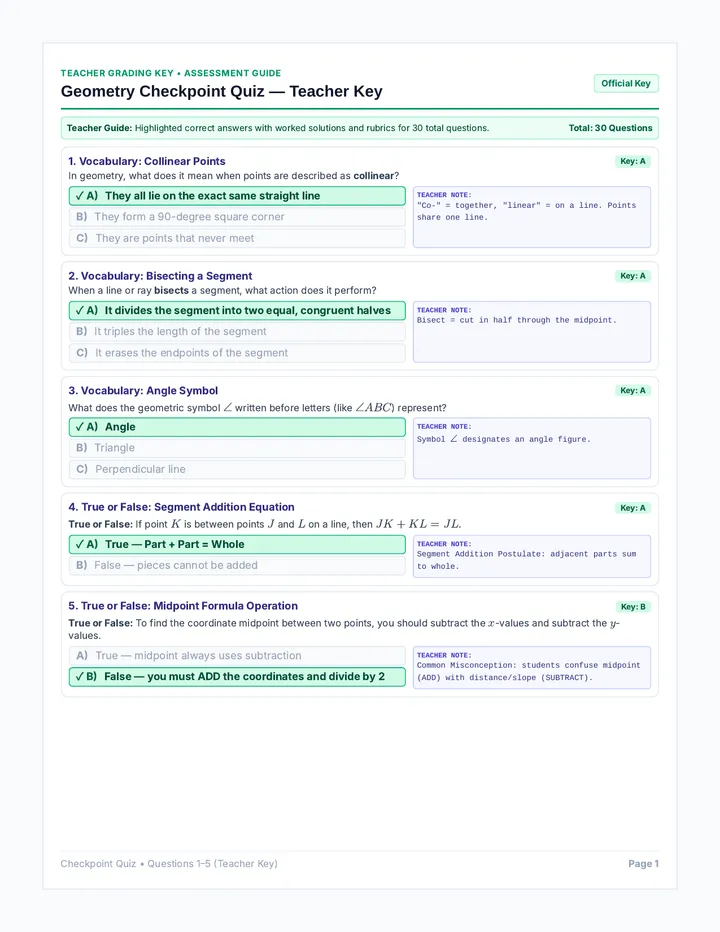Click the midpoint True or False statement text

(x=344, y=629)
